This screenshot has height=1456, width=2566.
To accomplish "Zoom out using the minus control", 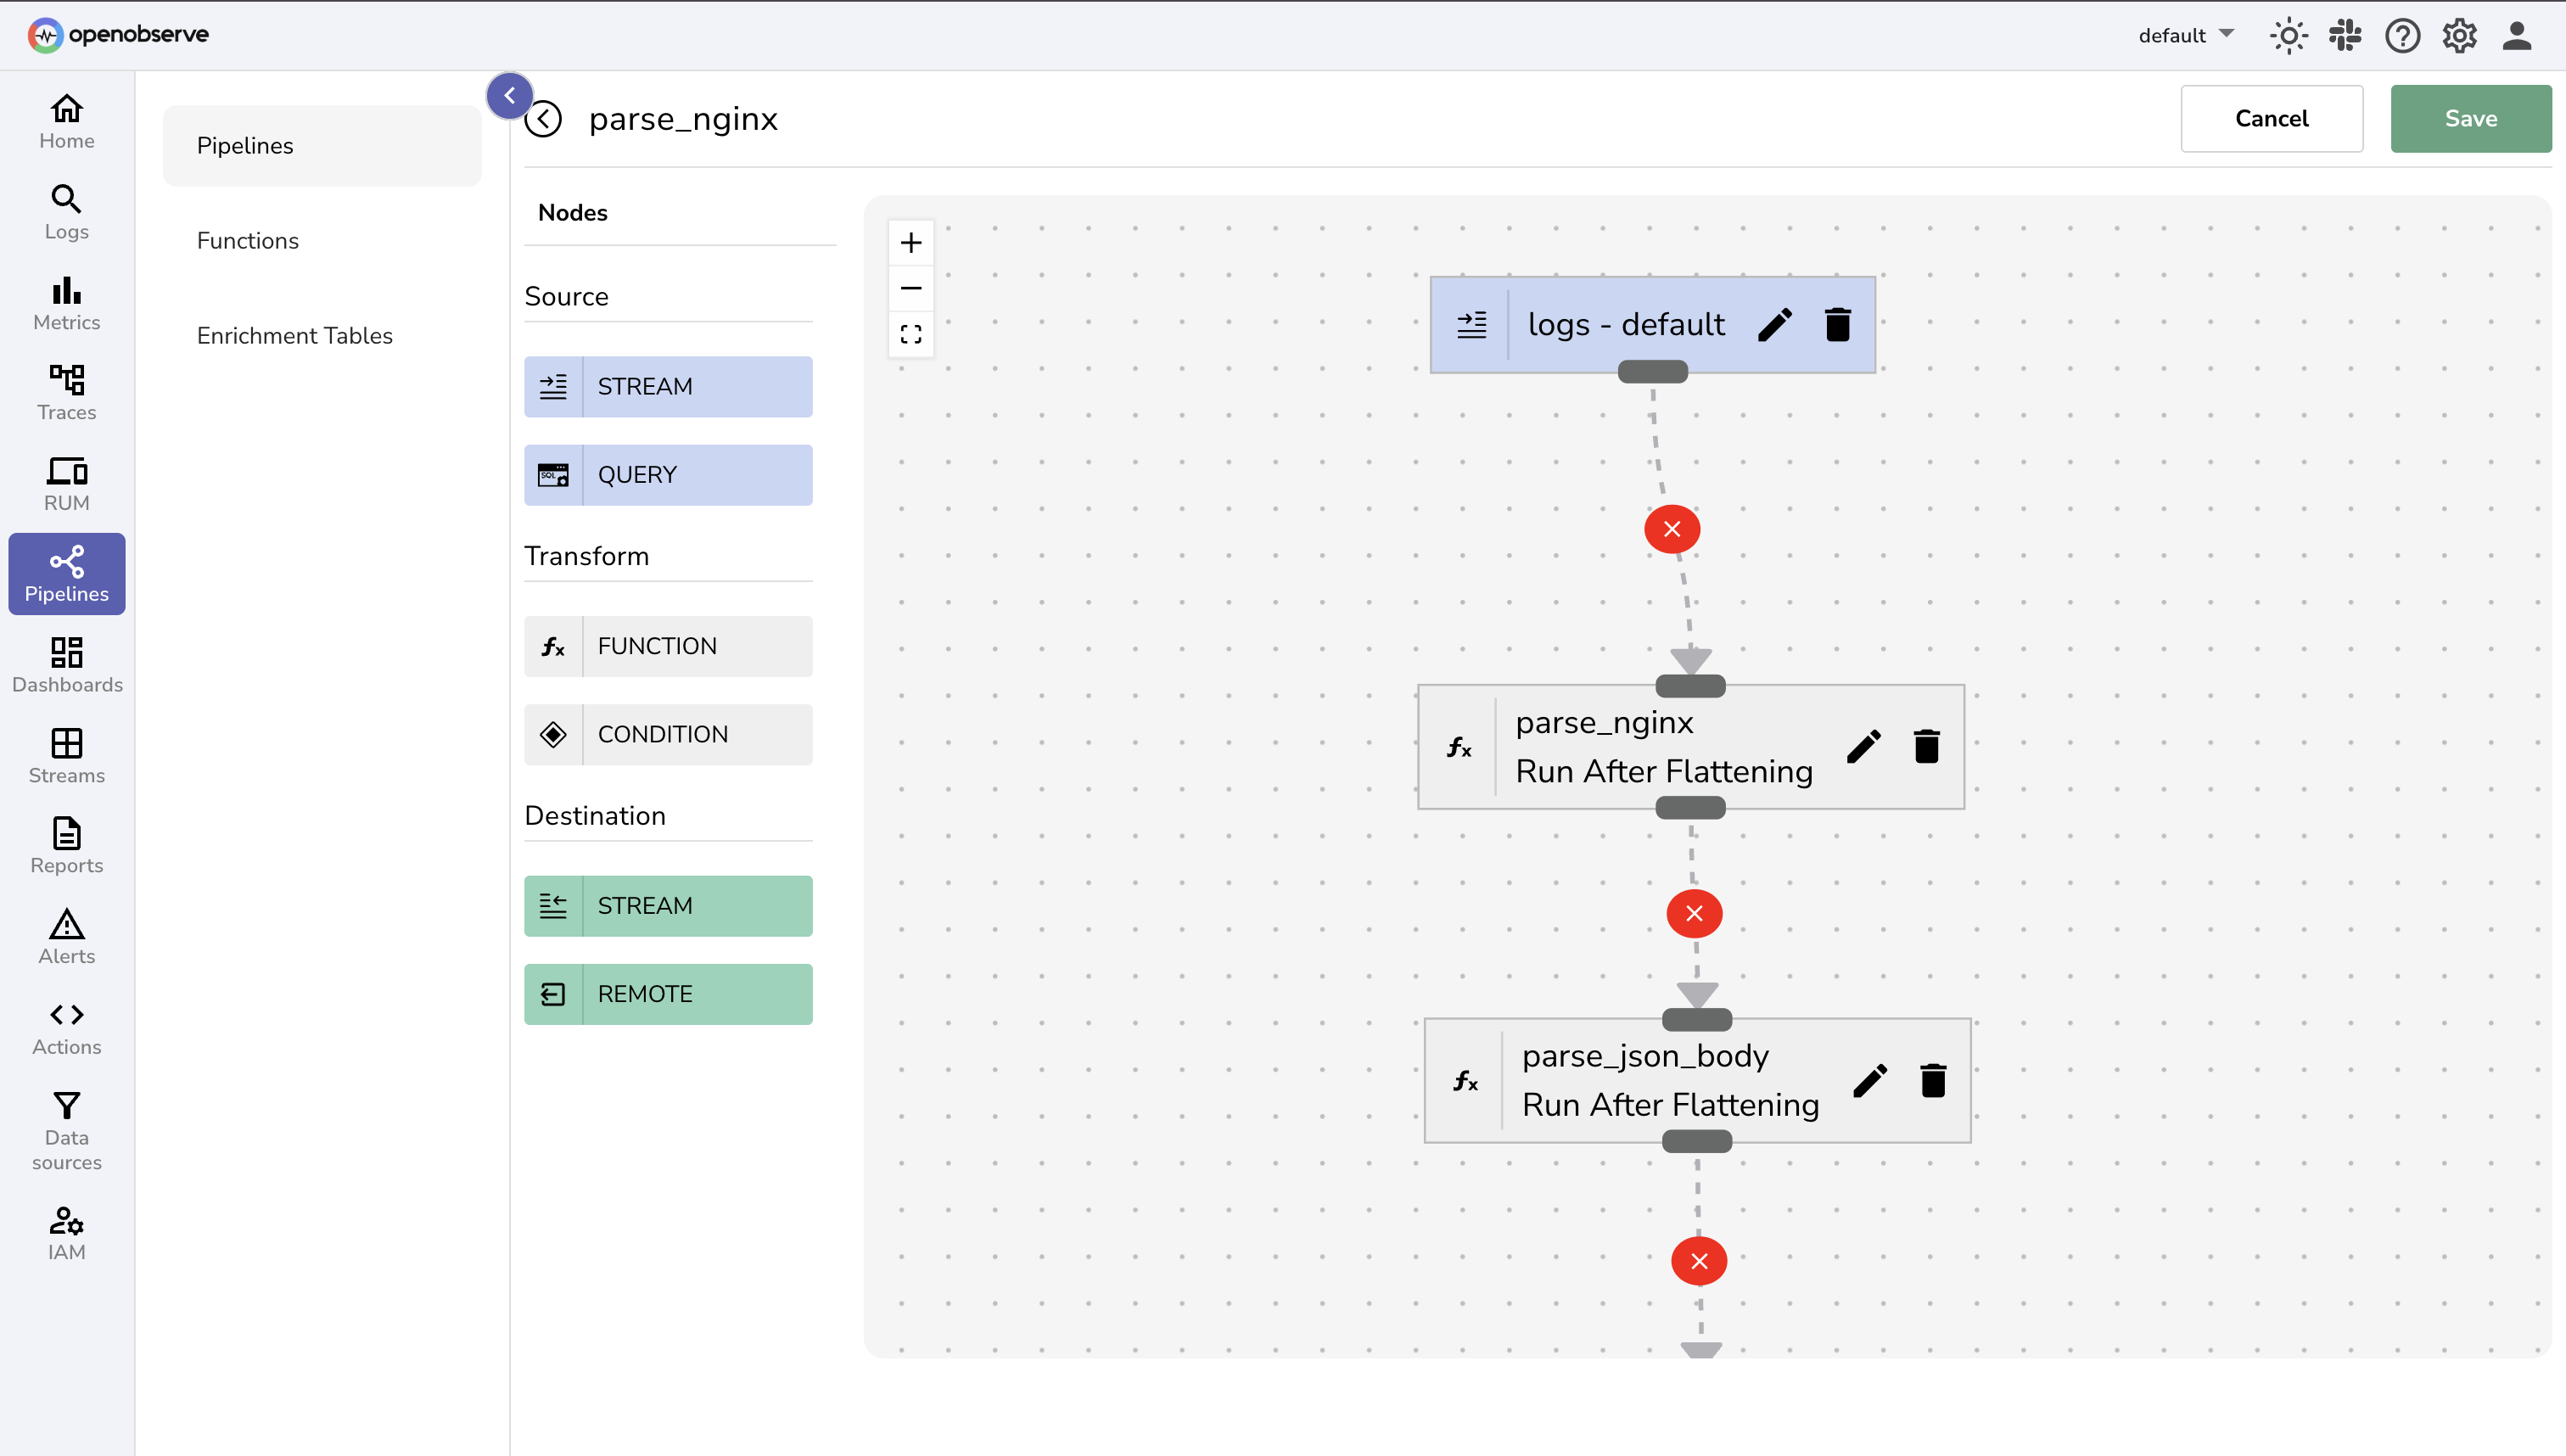I will (911, 288).
